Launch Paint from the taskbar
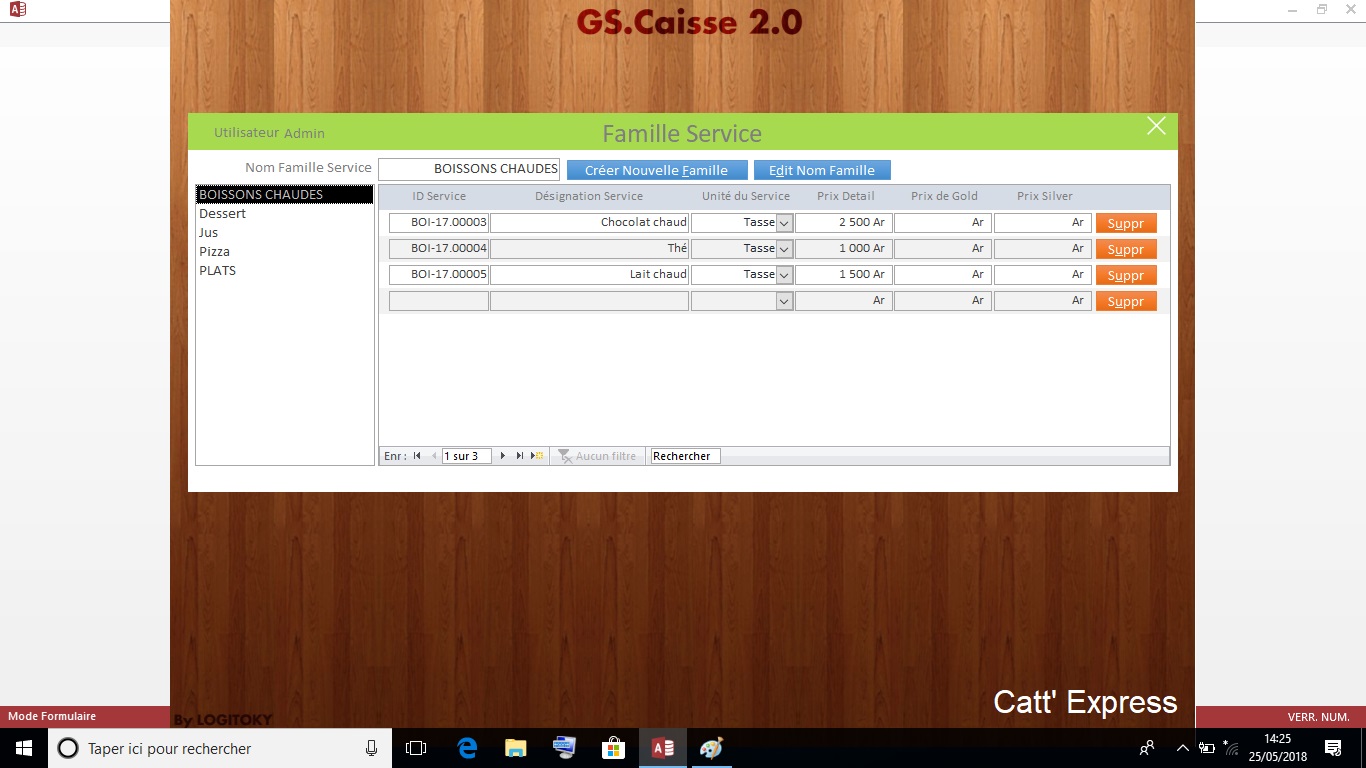Image resolution: width=1366 pixels, height=768 pixels. pos(710,748)
